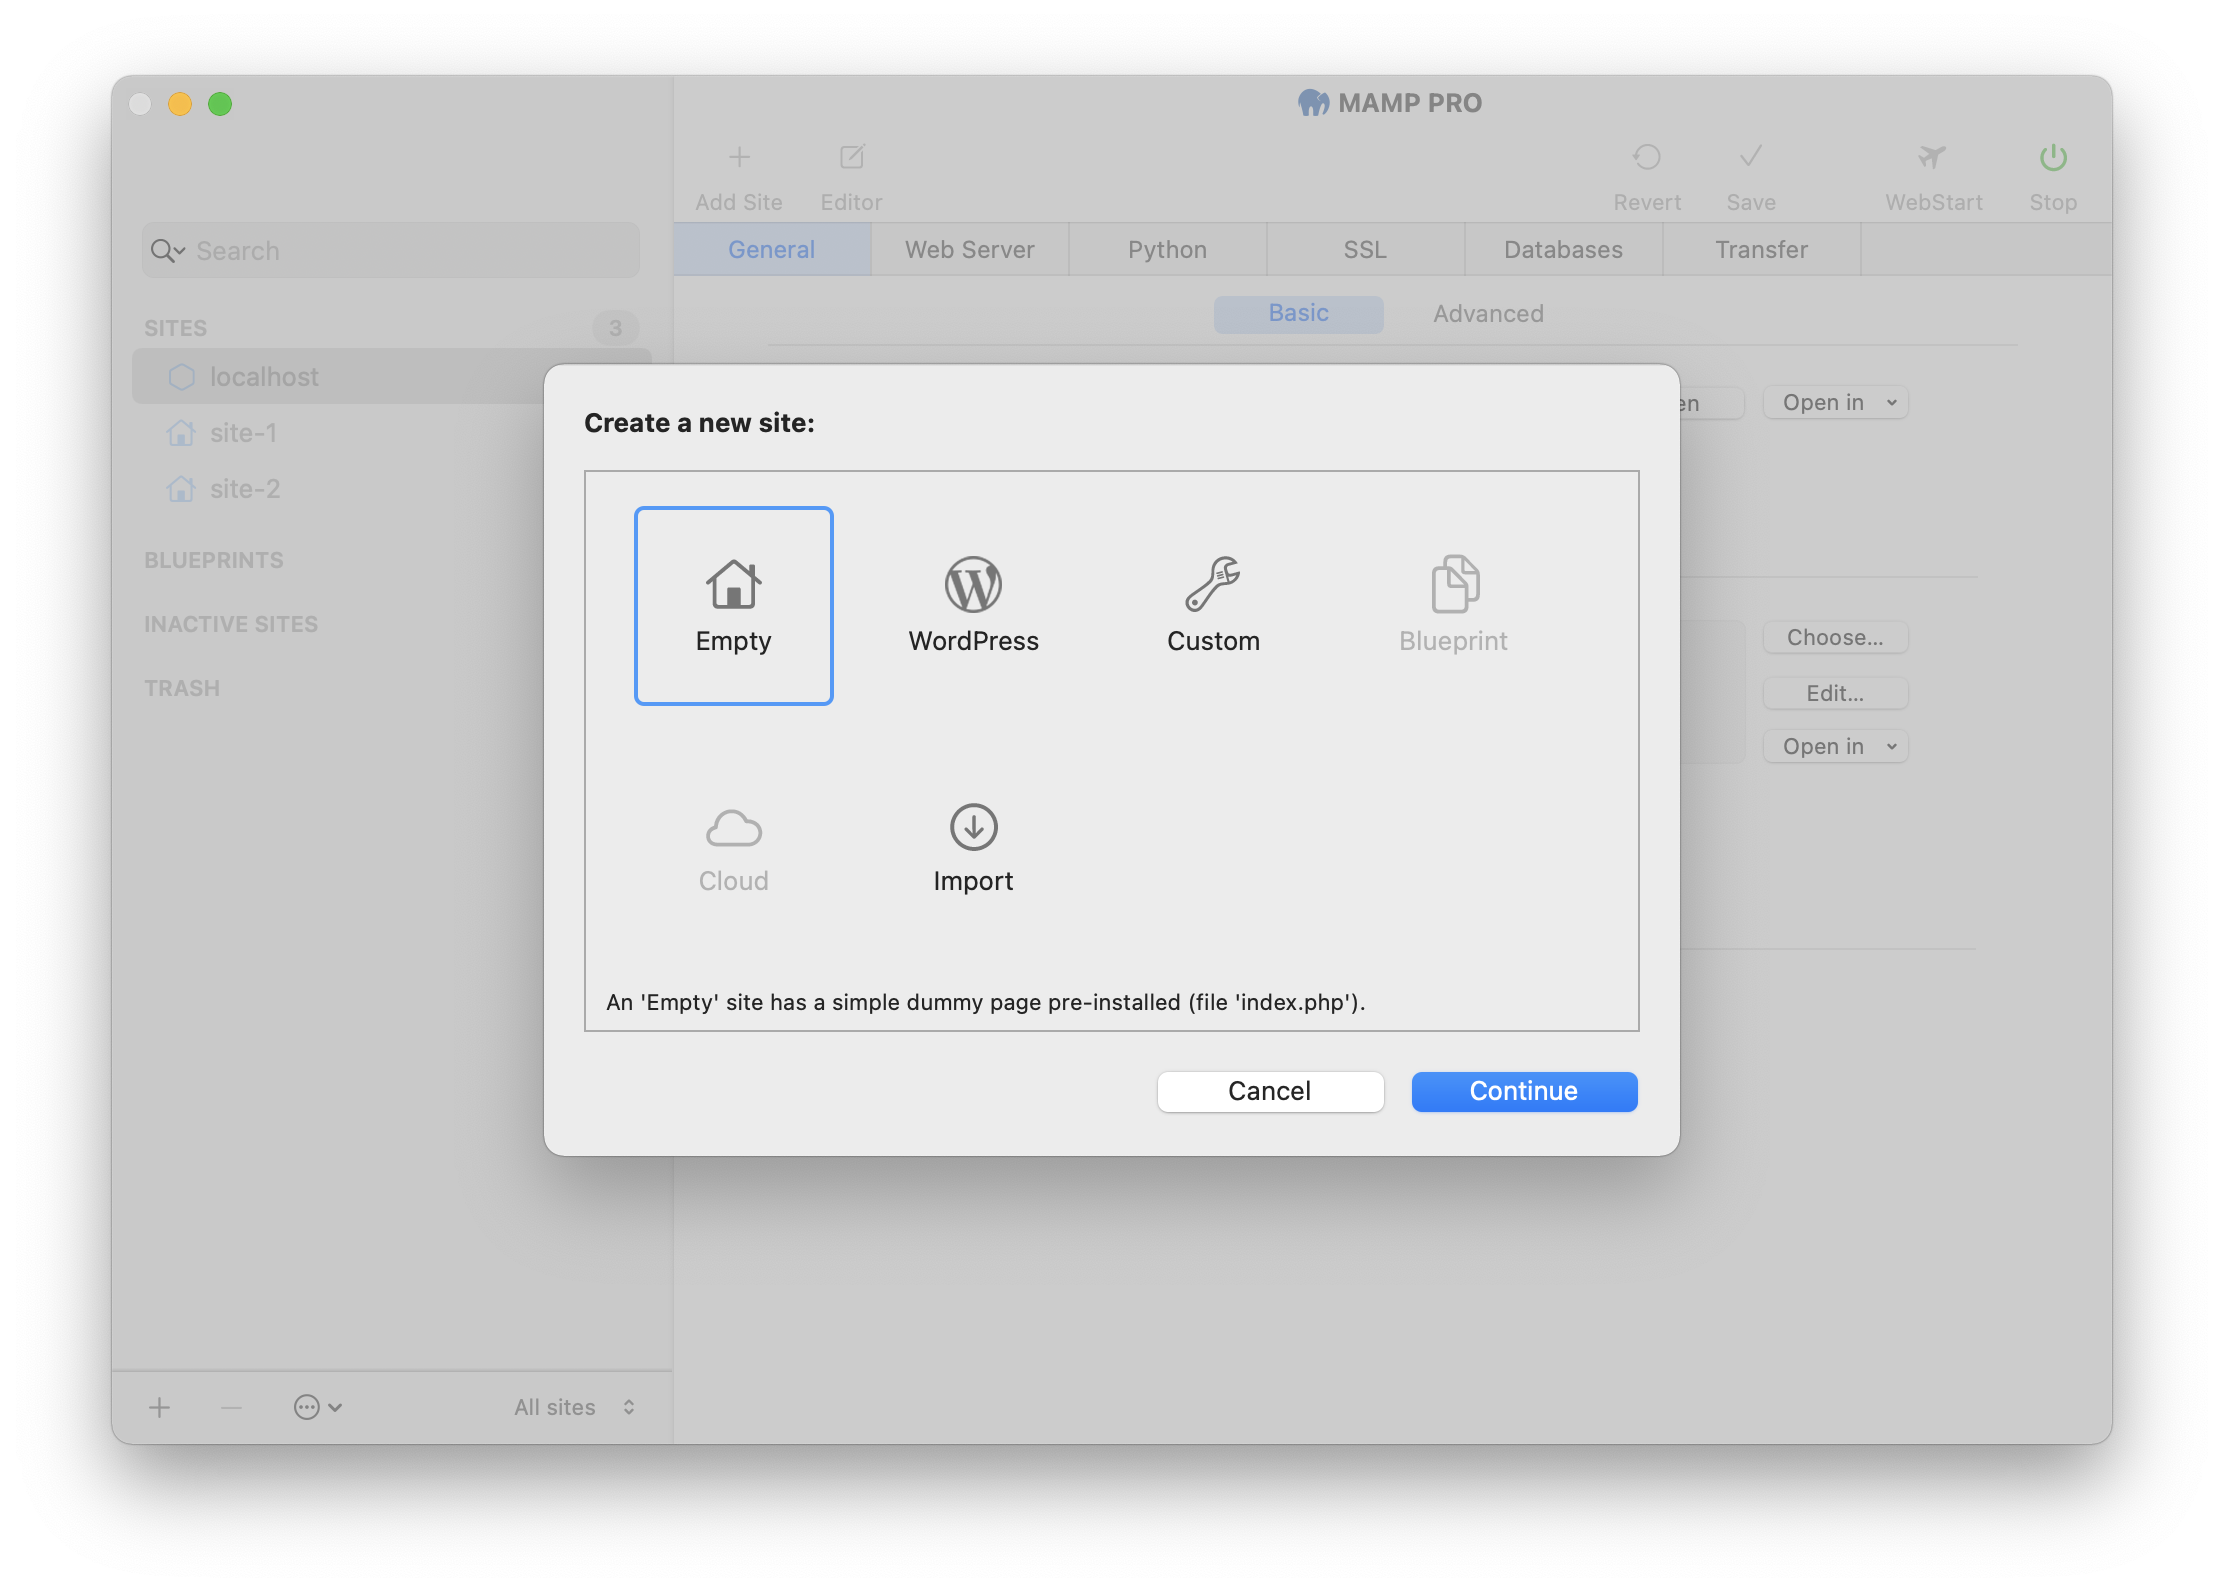The height and width of the screenshot is (1592, 2224).
Task: Click the plus button at sidebar bottom
Action: [159, 1407]
